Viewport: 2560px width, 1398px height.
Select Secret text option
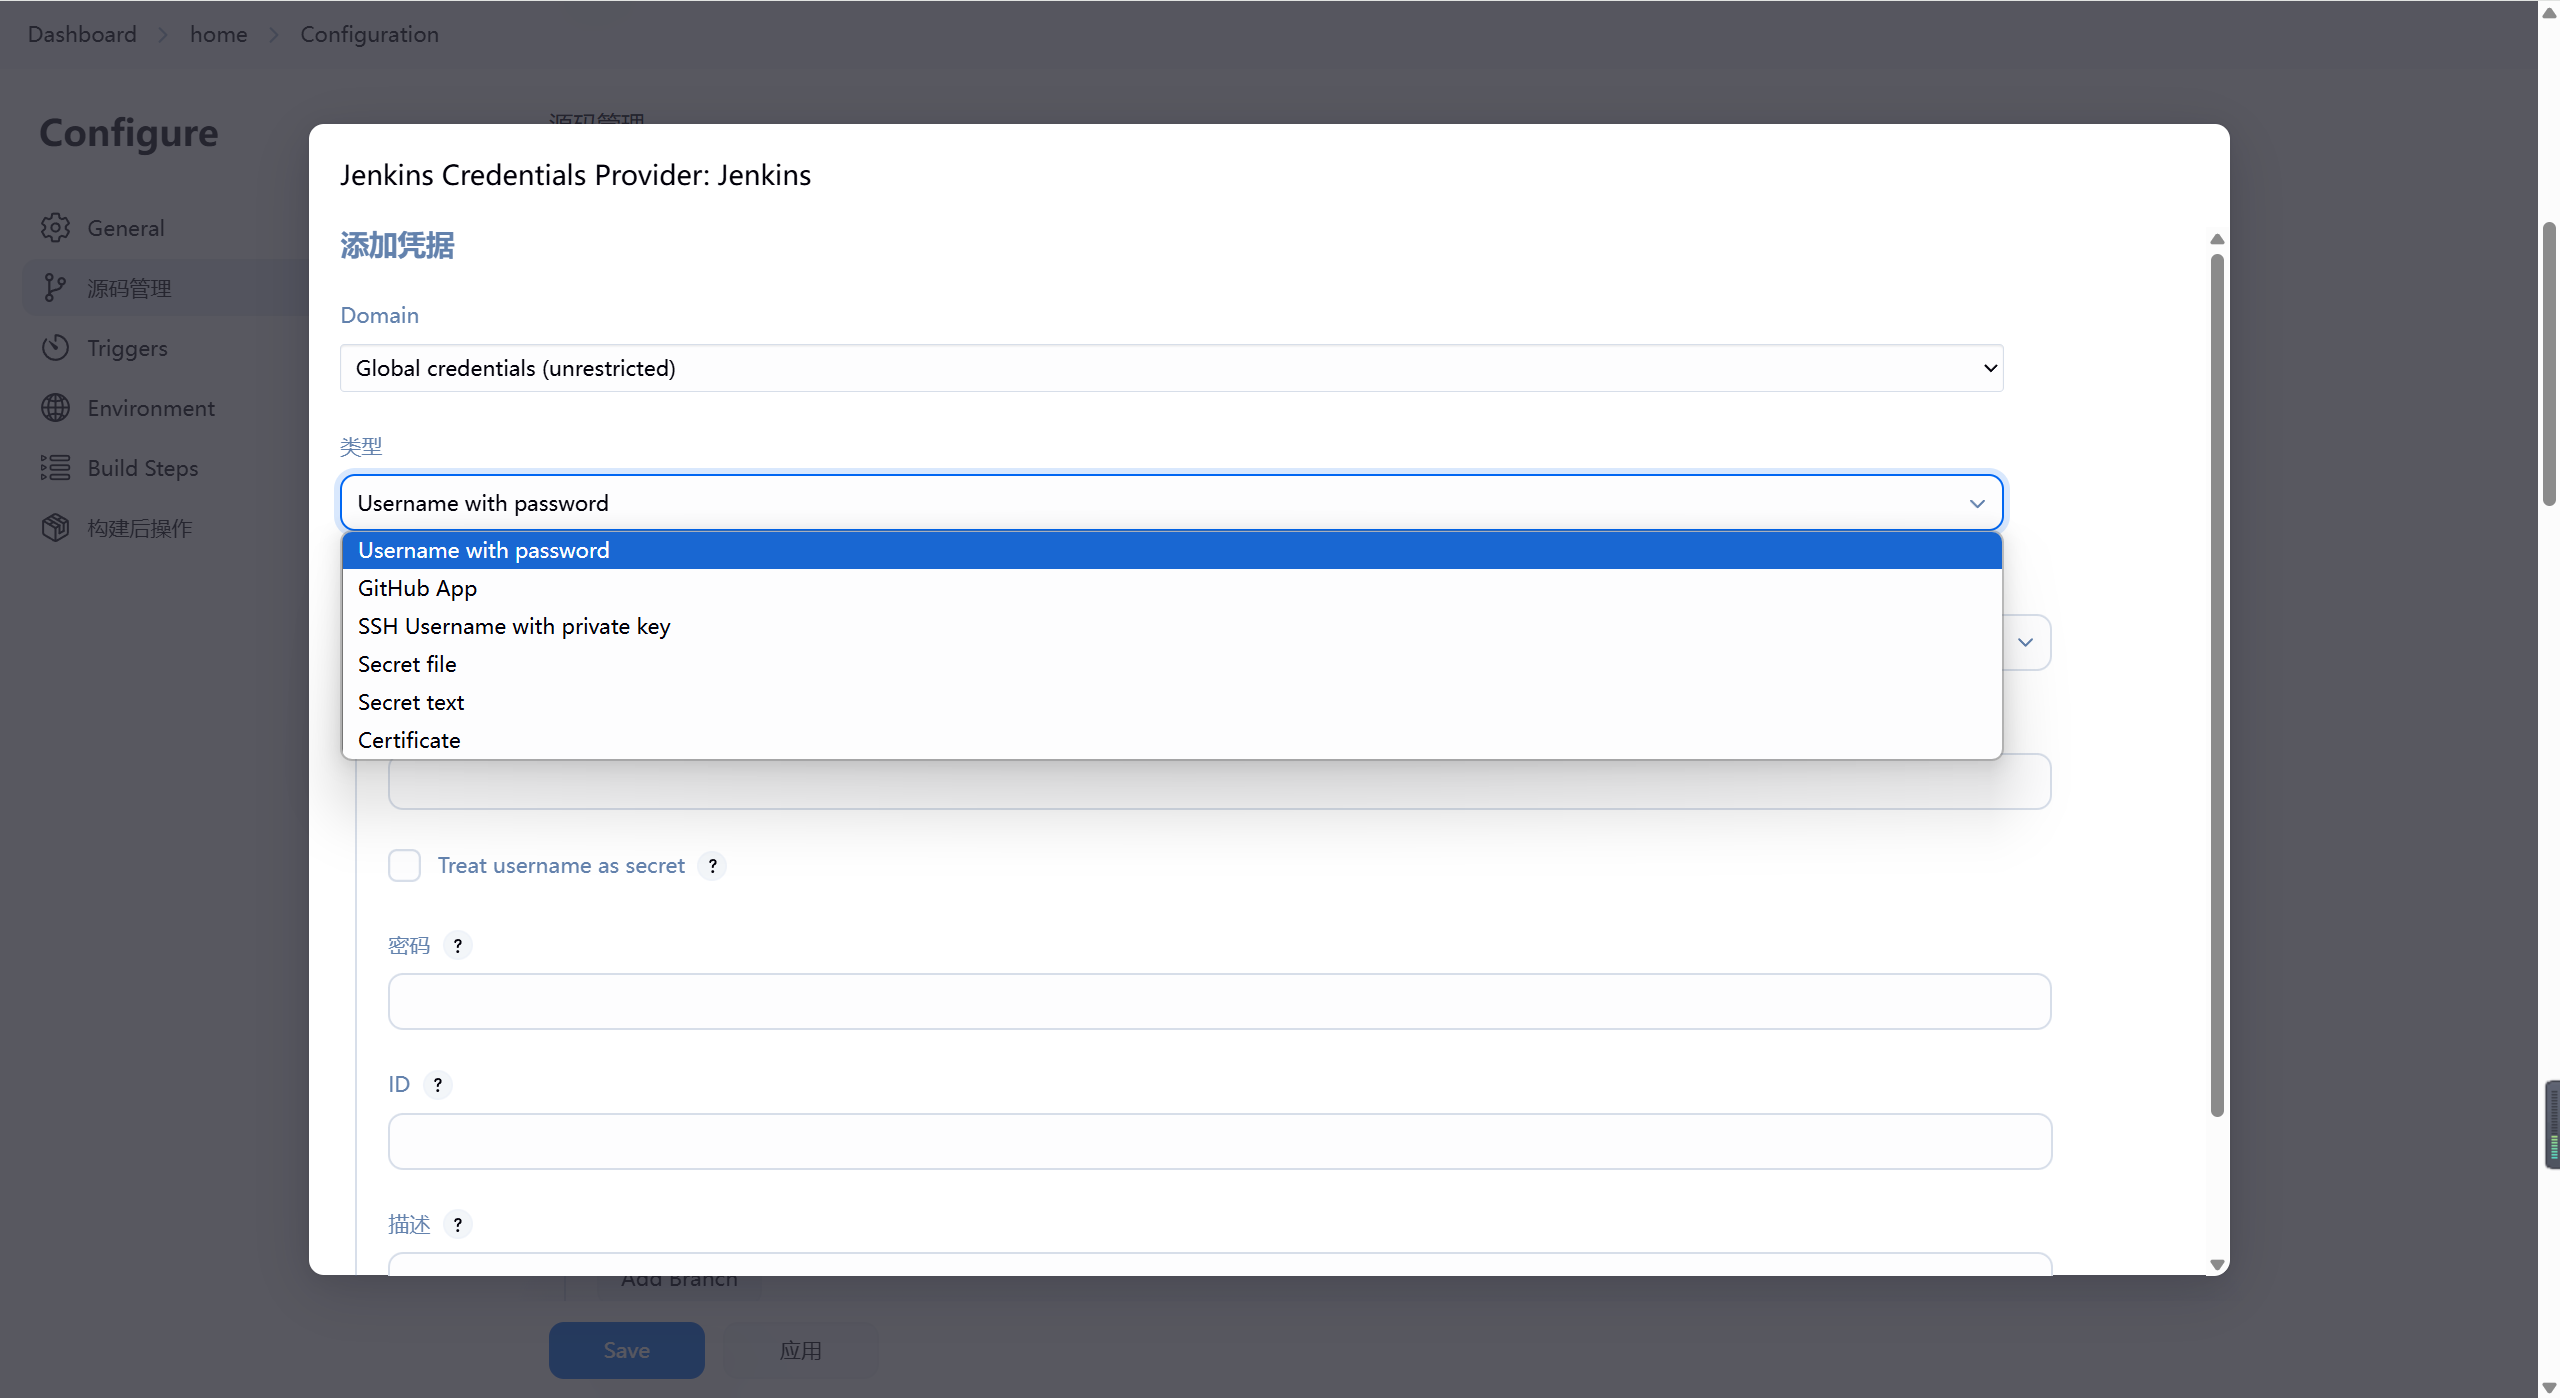(x=1172, y=703)
